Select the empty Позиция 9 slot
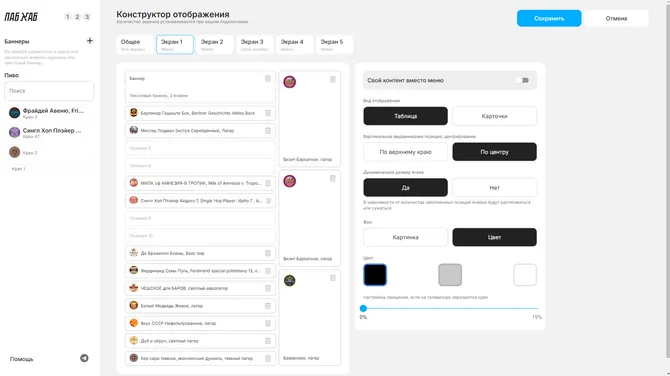 [x=200, y=218]
